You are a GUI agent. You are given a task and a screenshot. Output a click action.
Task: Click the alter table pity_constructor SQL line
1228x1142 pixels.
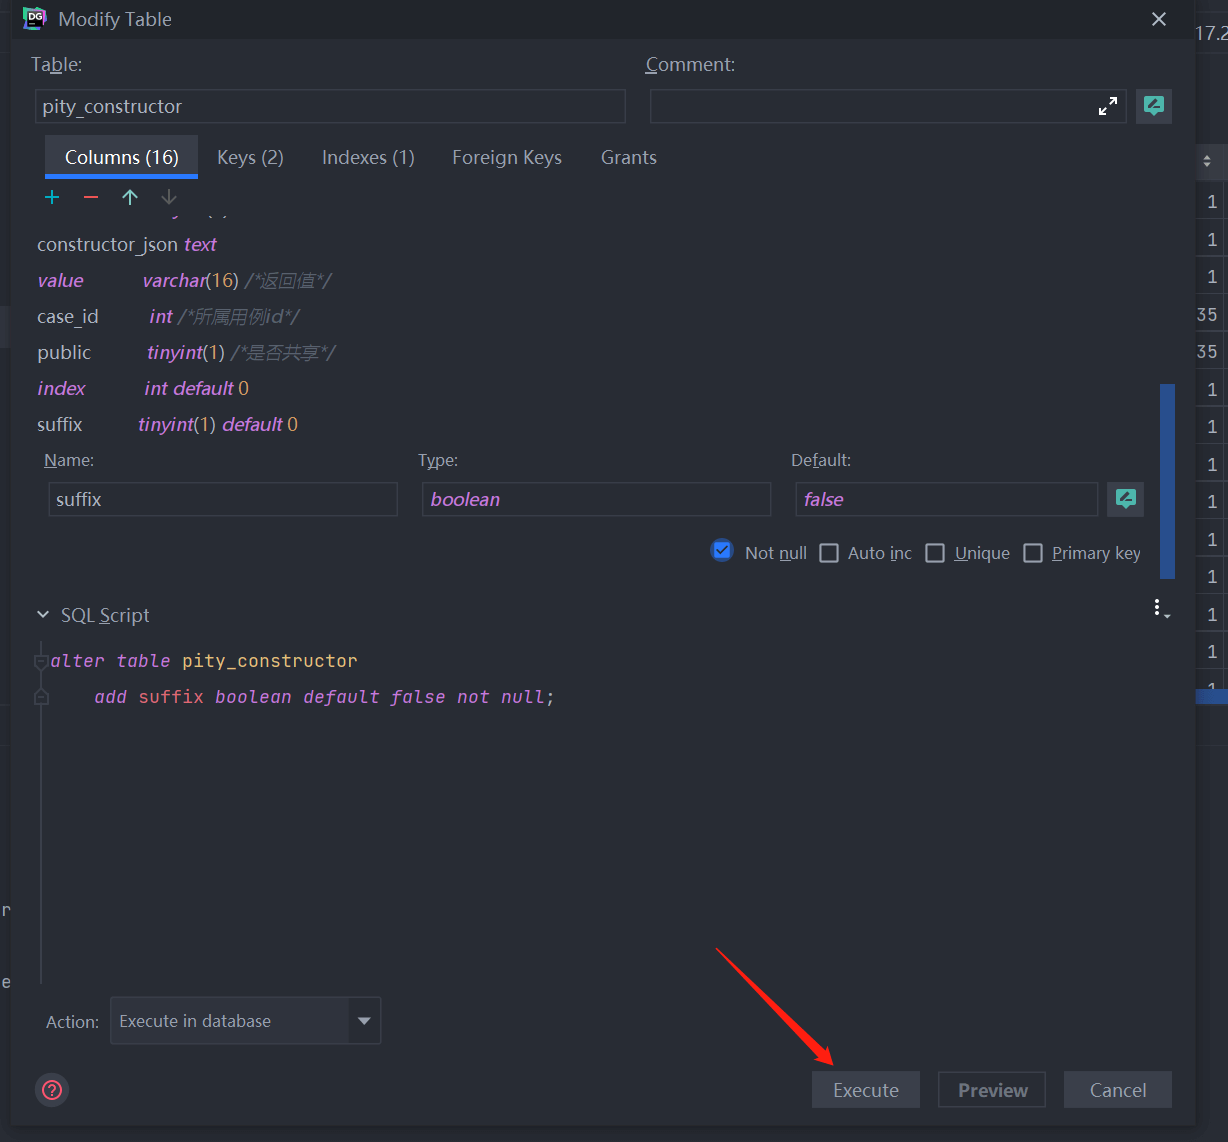tap(204, 661)
